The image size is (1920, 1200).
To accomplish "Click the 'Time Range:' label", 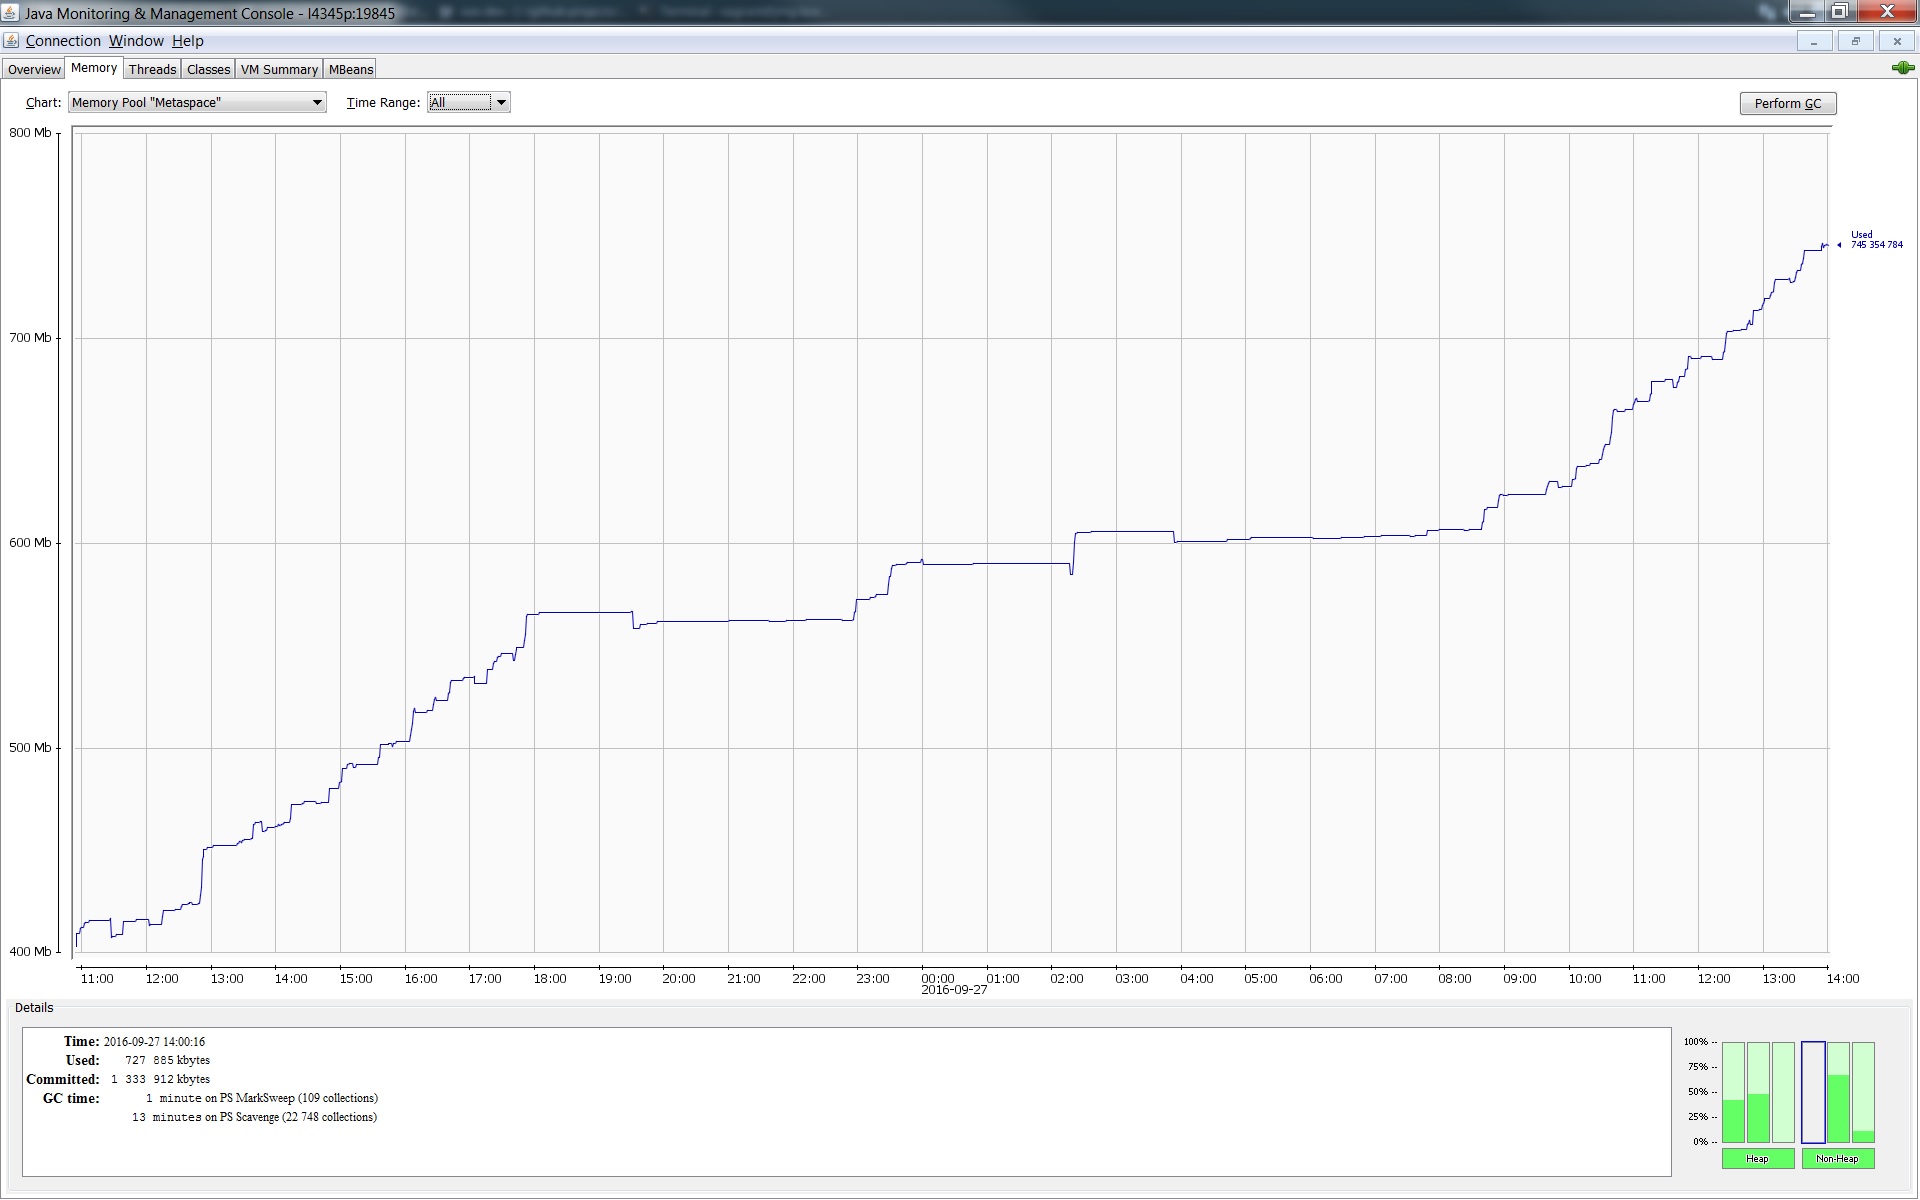I will 383,102.
